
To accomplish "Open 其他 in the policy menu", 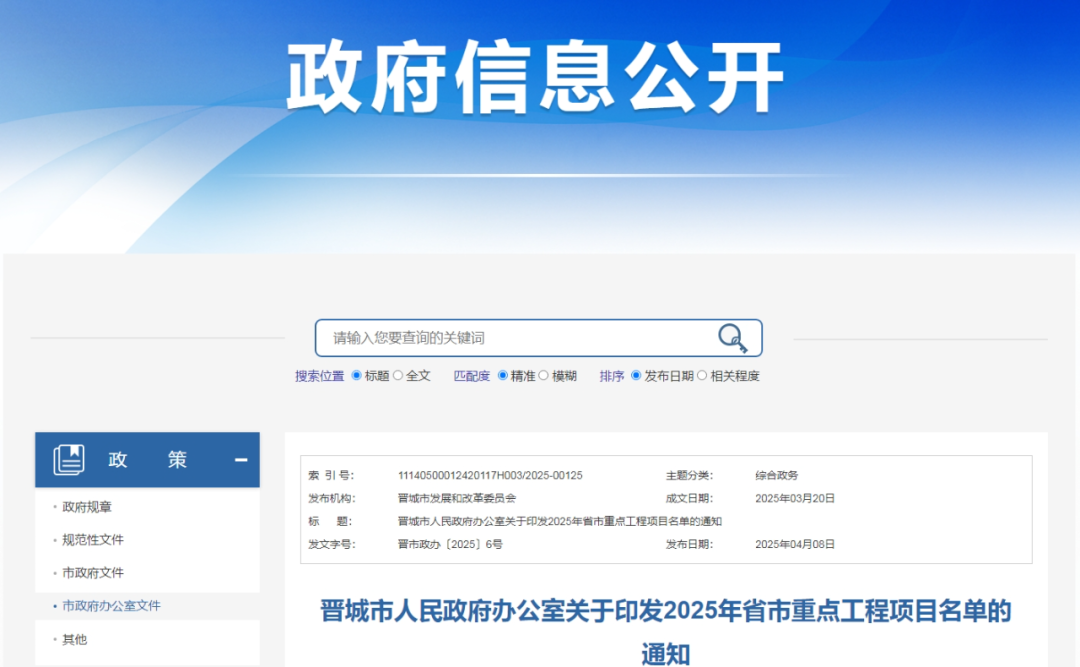I will tap(74, 639).
